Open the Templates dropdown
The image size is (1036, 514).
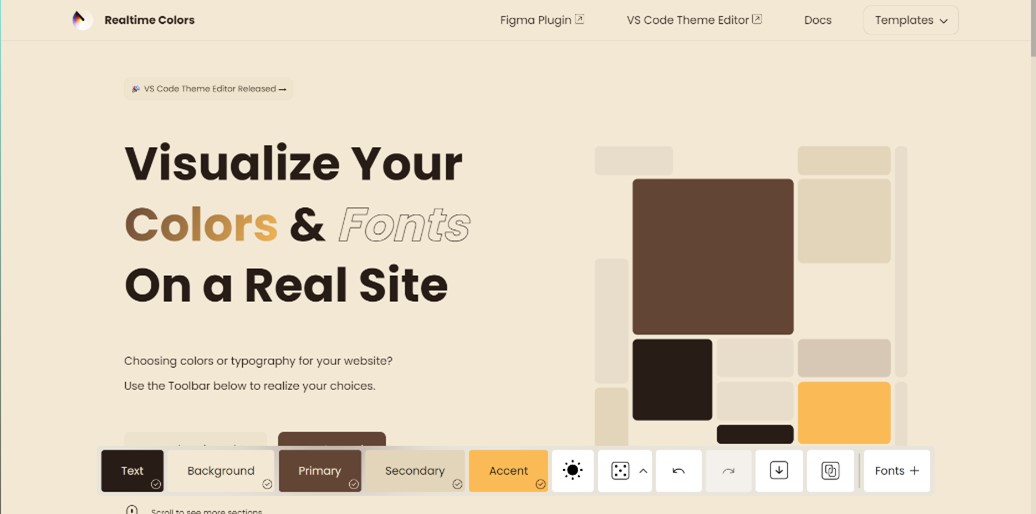pyautogui.click(x=910, y=20)
